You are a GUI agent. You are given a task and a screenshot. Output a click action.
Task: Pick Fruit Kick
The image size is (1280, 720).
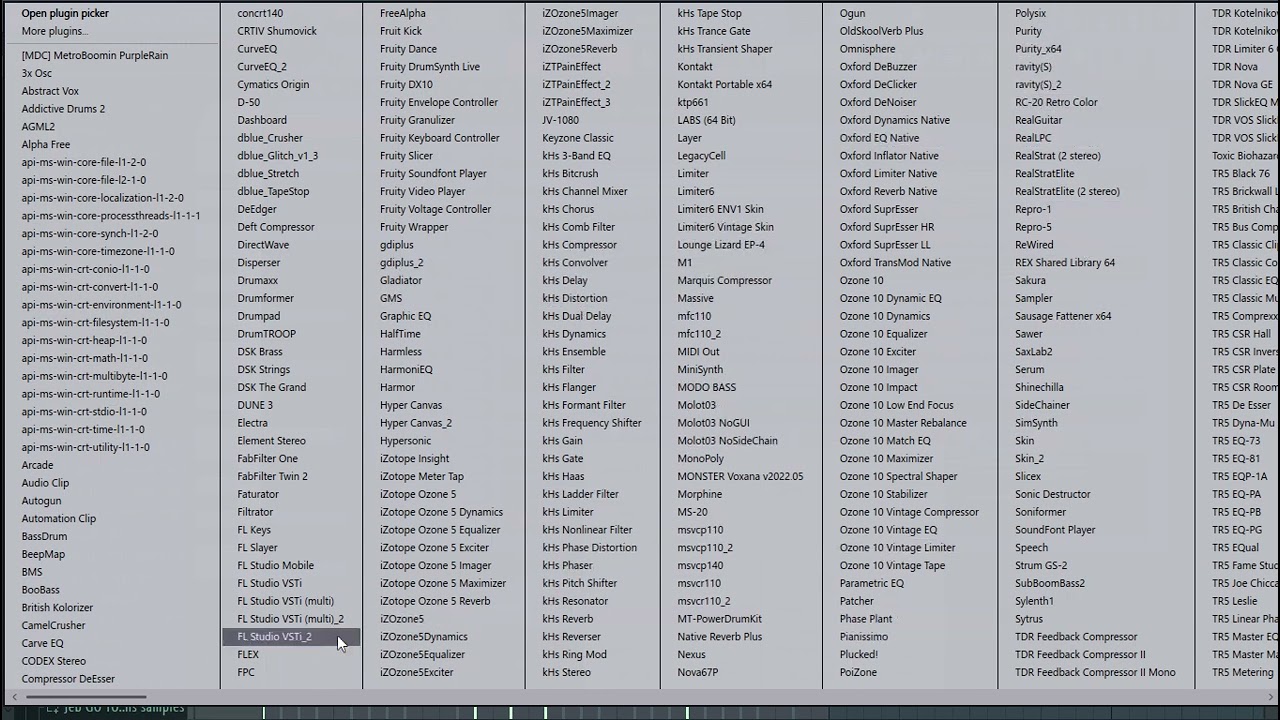(401, 32)
